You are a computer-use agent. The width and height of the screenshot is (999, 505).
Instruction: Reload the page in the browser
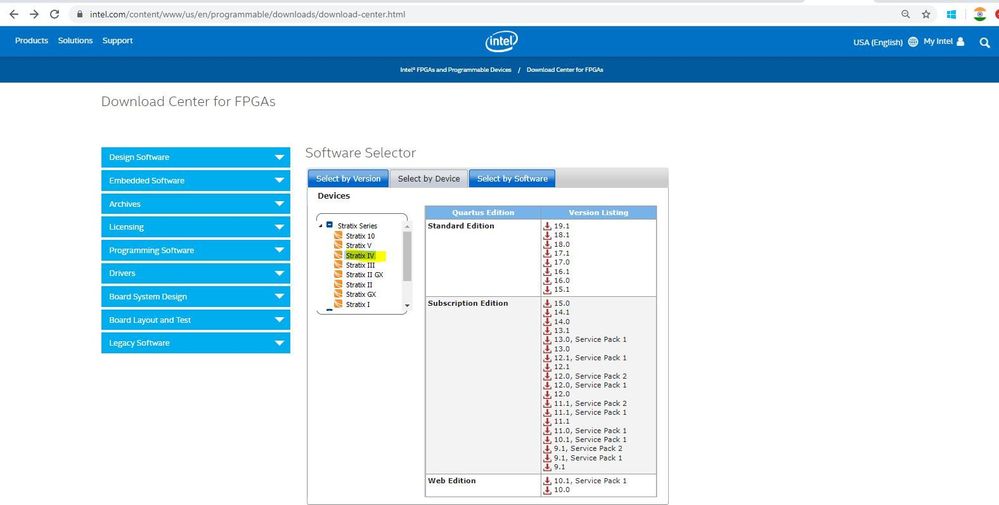click(x=53, y=15)
